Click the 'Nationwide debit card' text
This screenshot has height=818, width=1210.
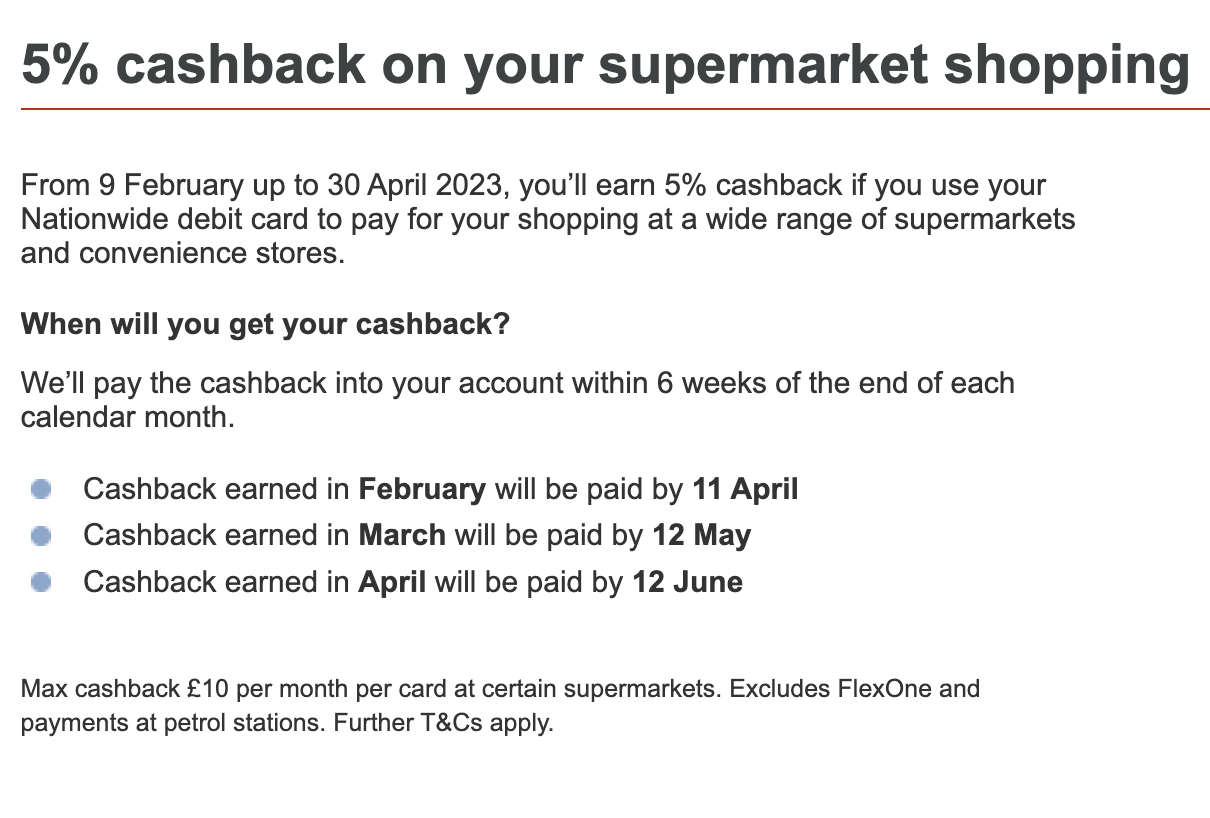pyautogui.click(x=156, y=219)
